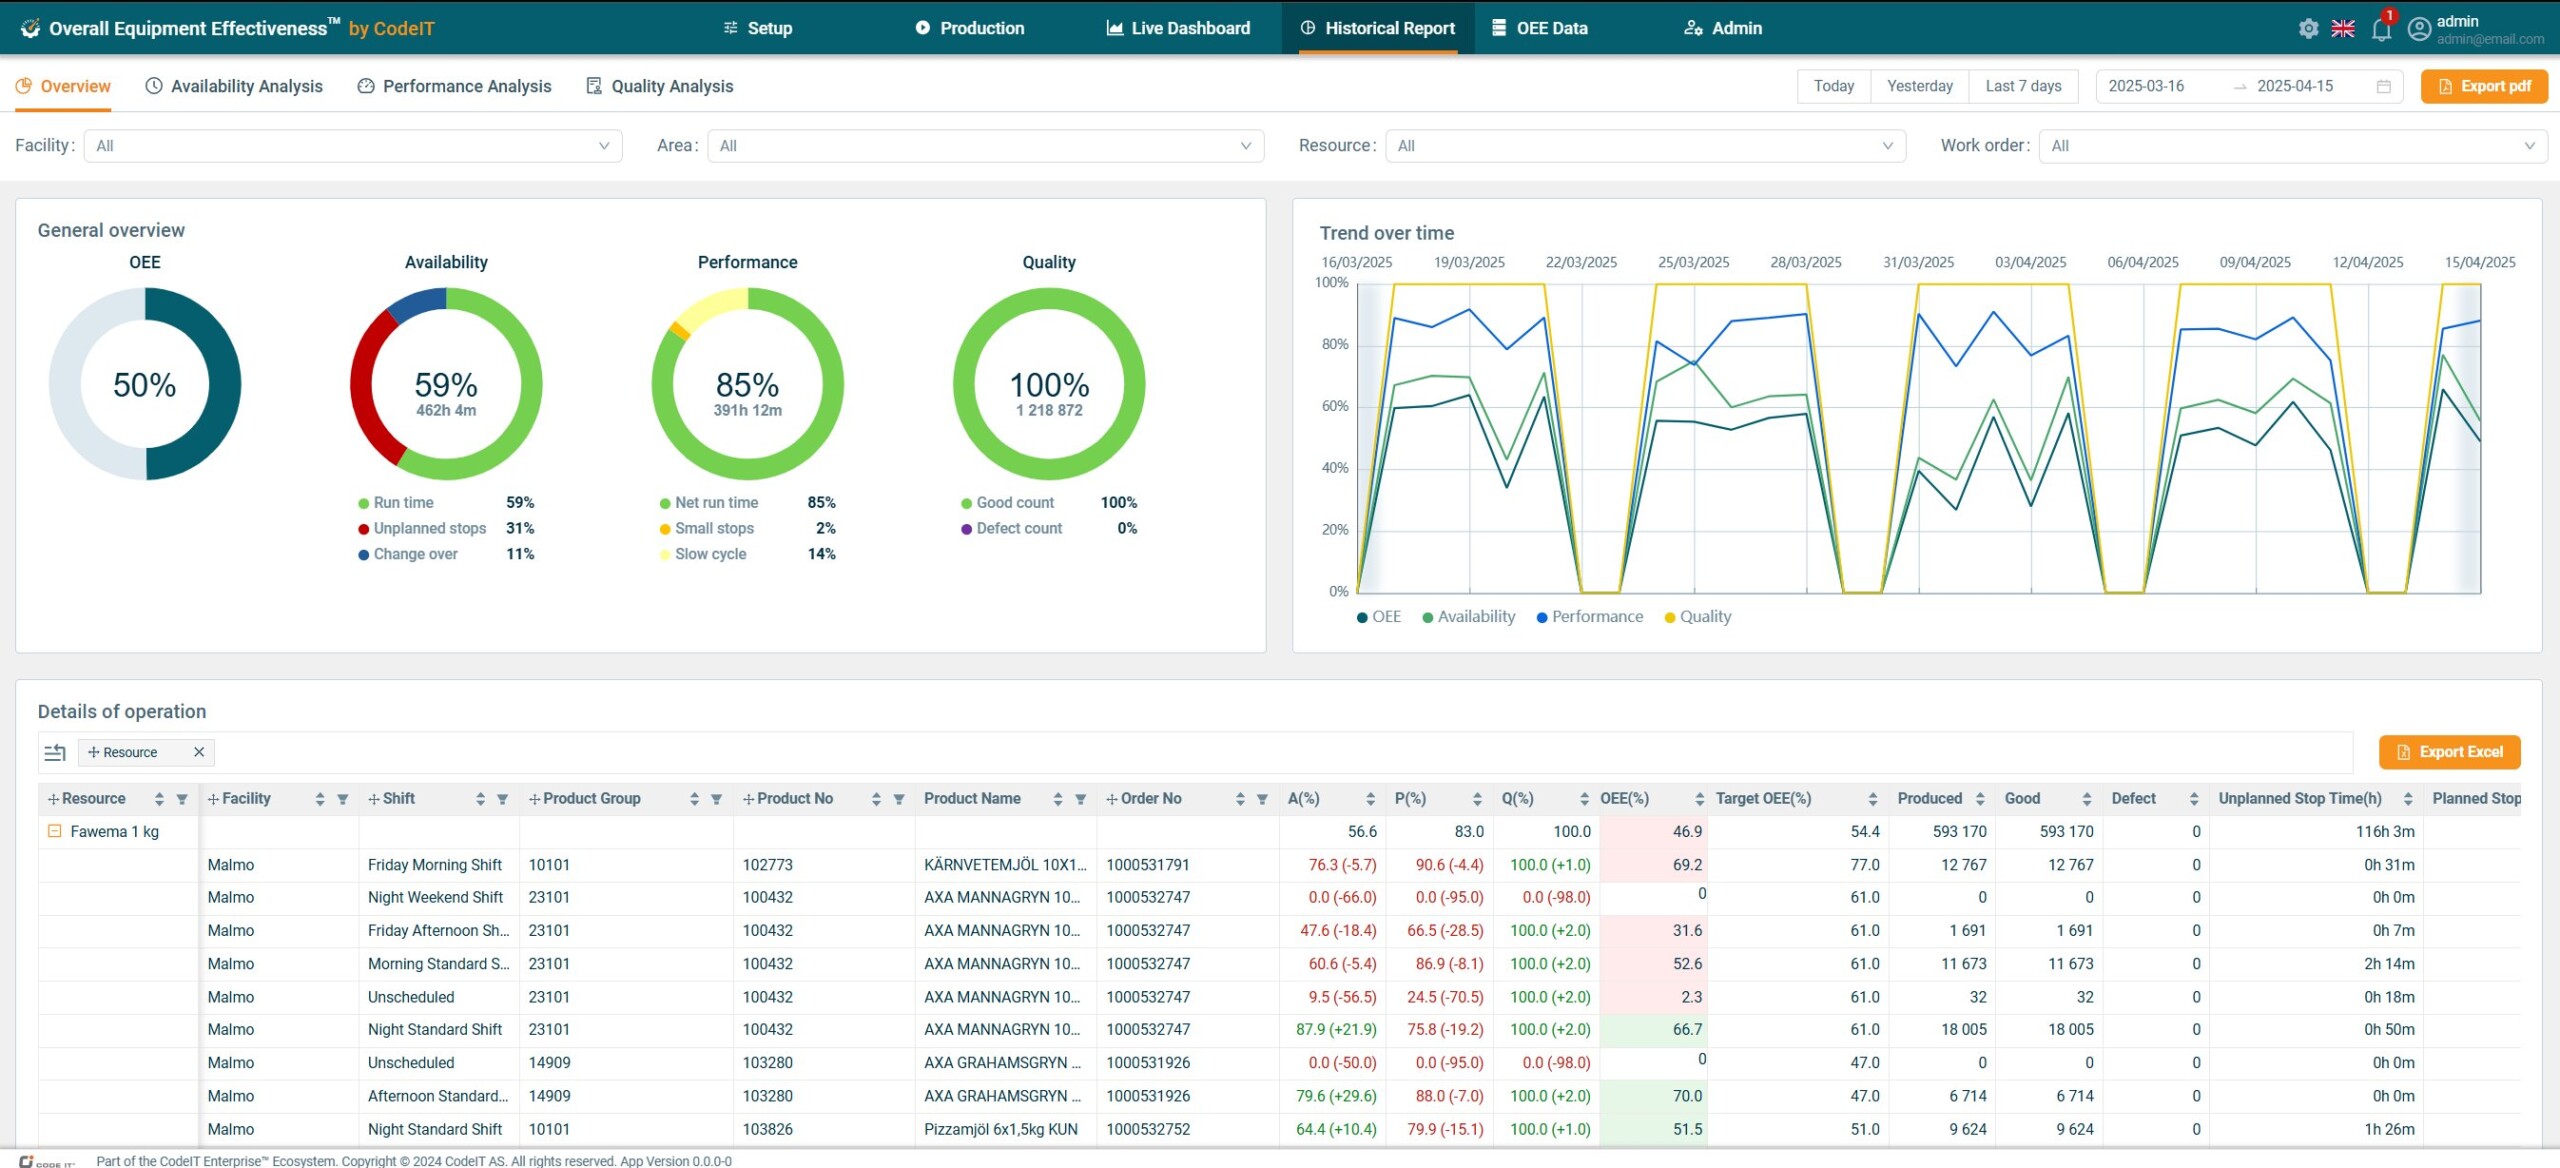The width and height of the screenshot is (2560, 1168).
Task: Open the settings gear icon
Action: (x=2308, y=28)
